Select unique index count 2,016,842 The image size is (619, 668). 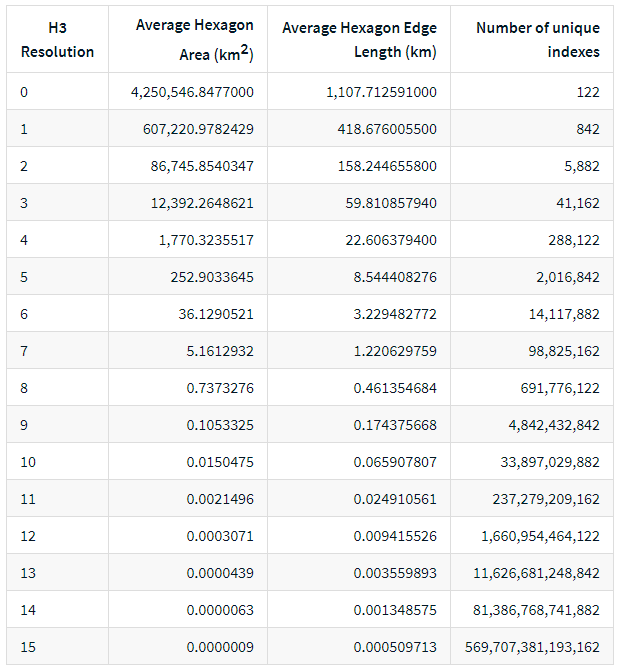(568, 277)
